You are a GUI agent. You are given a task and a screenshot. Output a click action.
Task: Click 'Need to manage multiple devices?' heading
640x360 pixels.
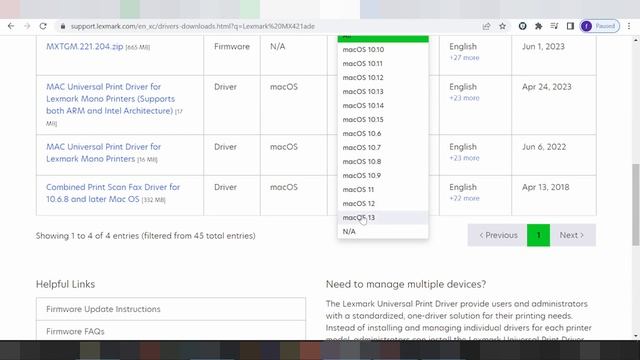pyautogui.click(x=406, y=284)
